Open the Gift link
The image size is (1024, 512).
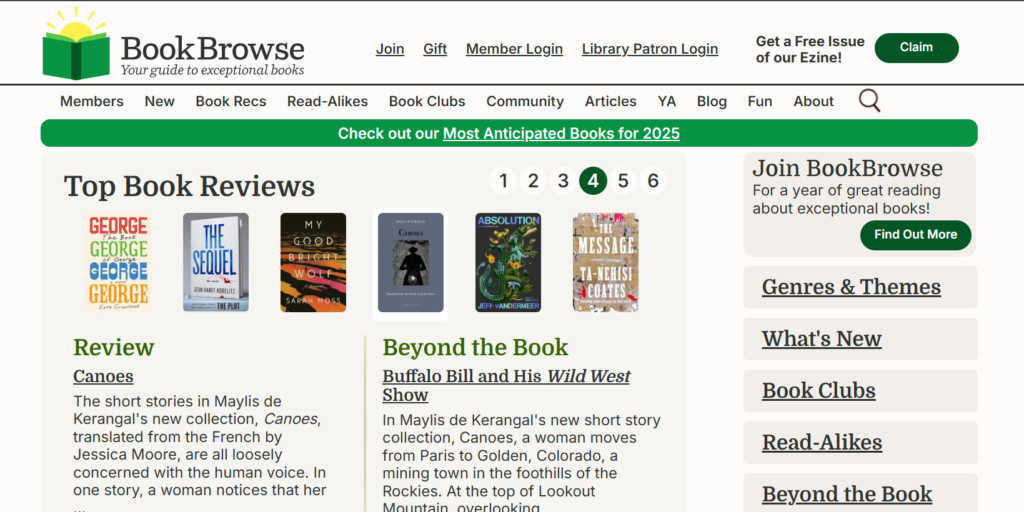tap(435, 49)
